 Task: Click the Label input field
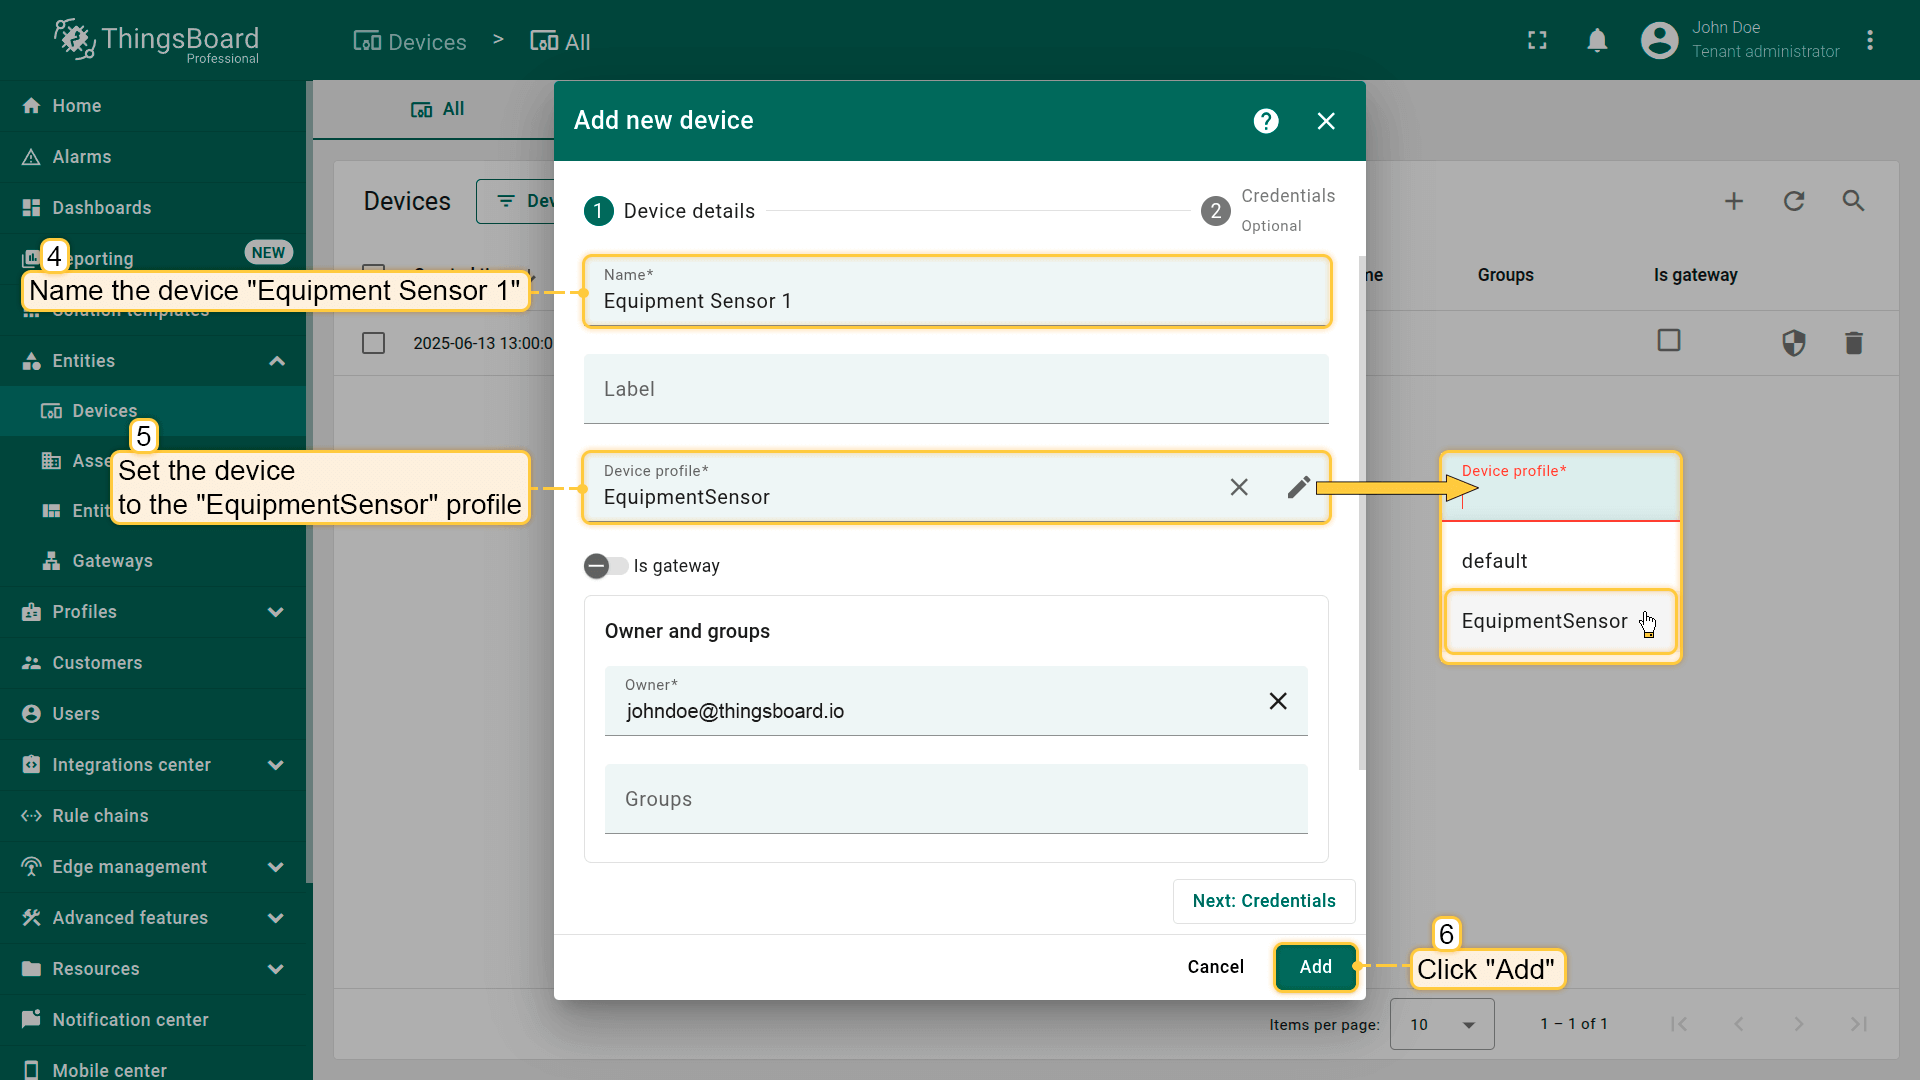(955, 390)
